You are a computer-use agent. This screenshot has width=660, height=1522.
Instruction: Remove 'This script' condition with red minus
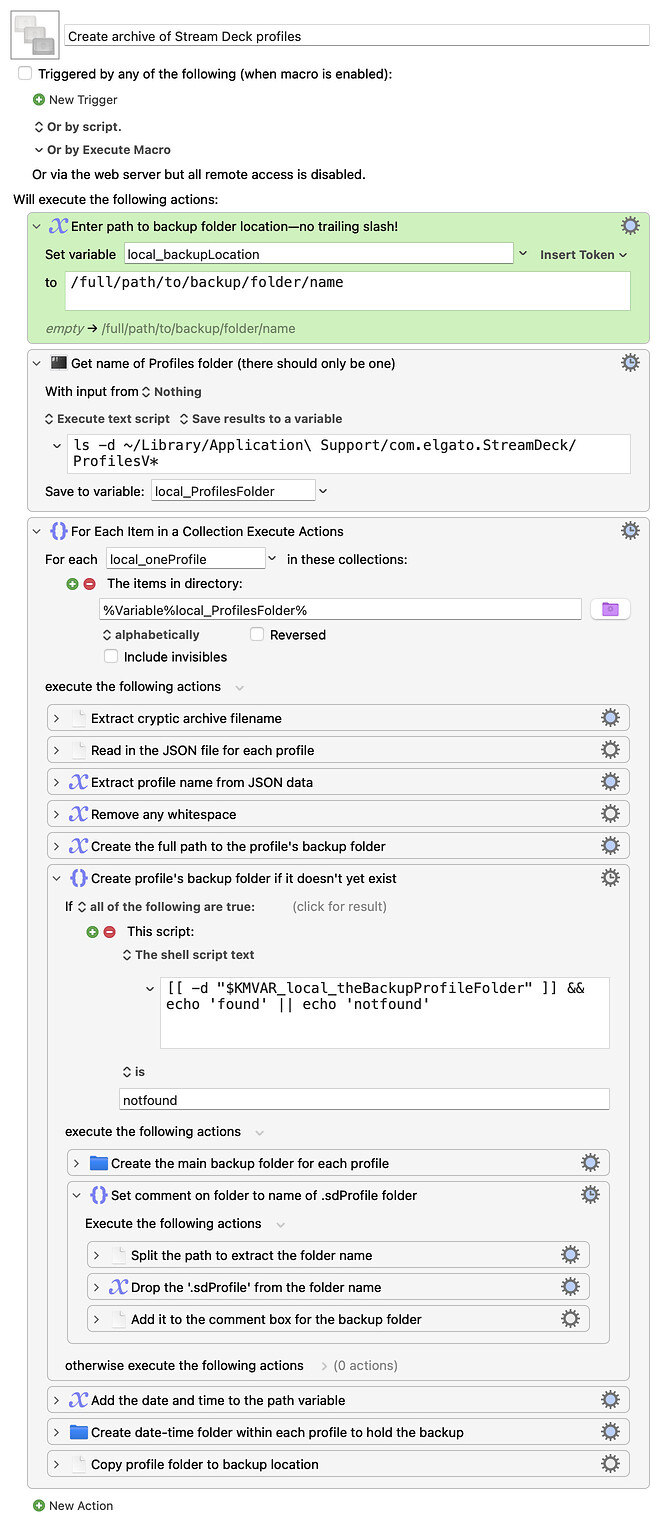click(x=109, y=932)
